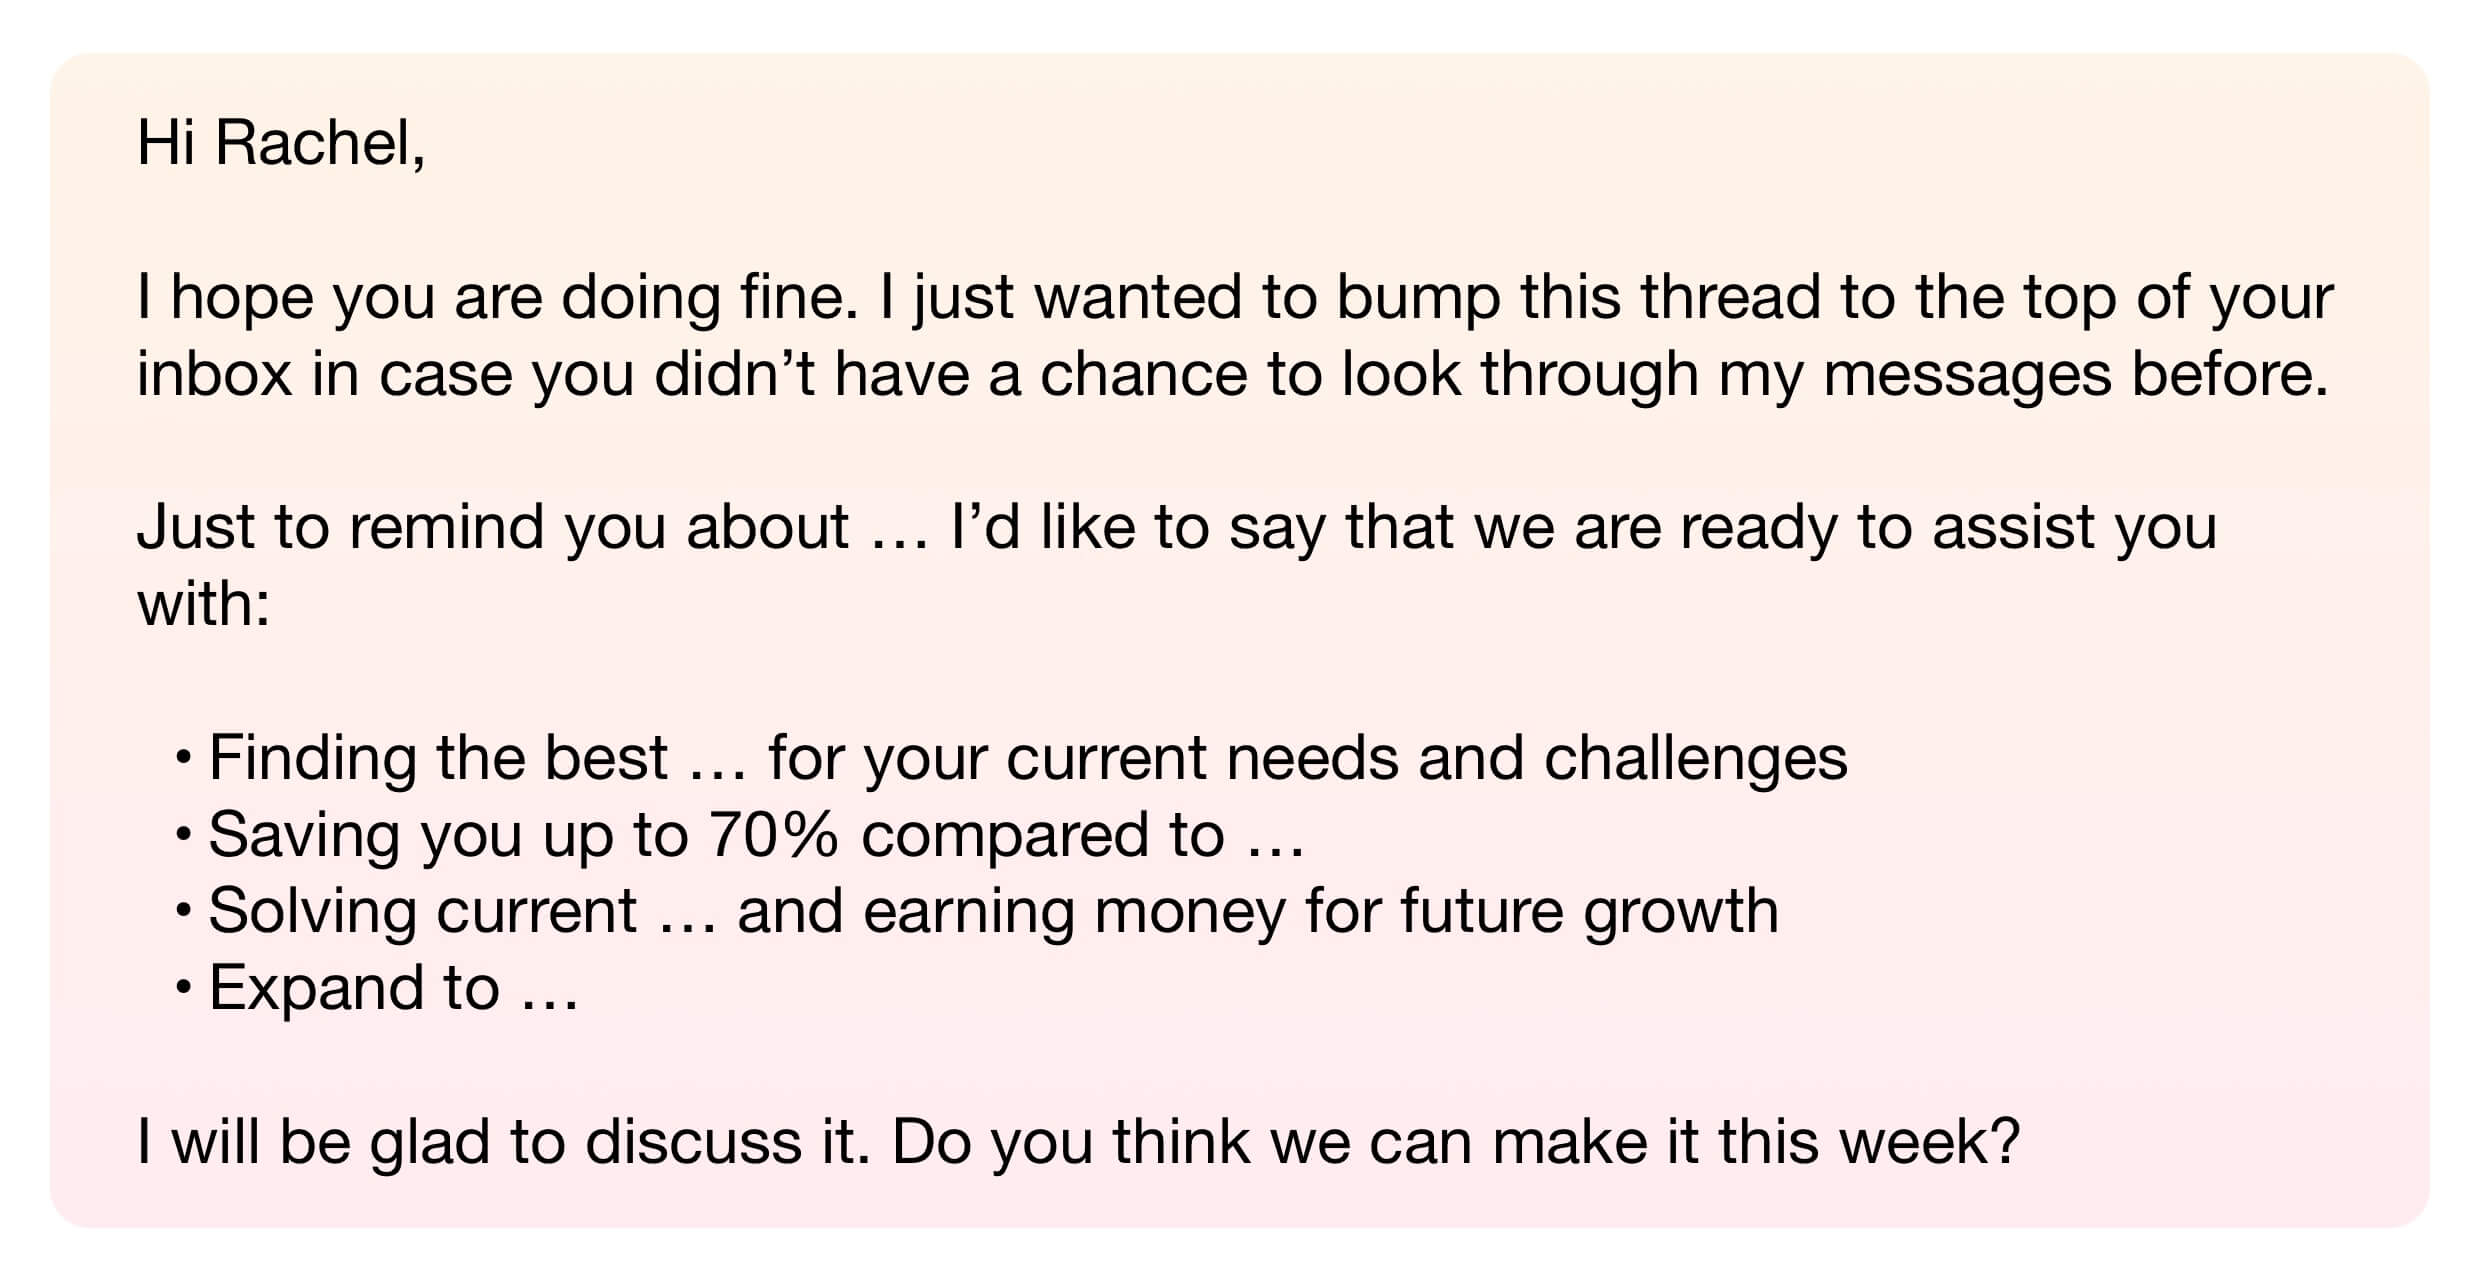The width and height of the screenshot is (2480, 1275).
Task: Click the word "inbox" in first paragraph
Action: (x=215, y=374)
